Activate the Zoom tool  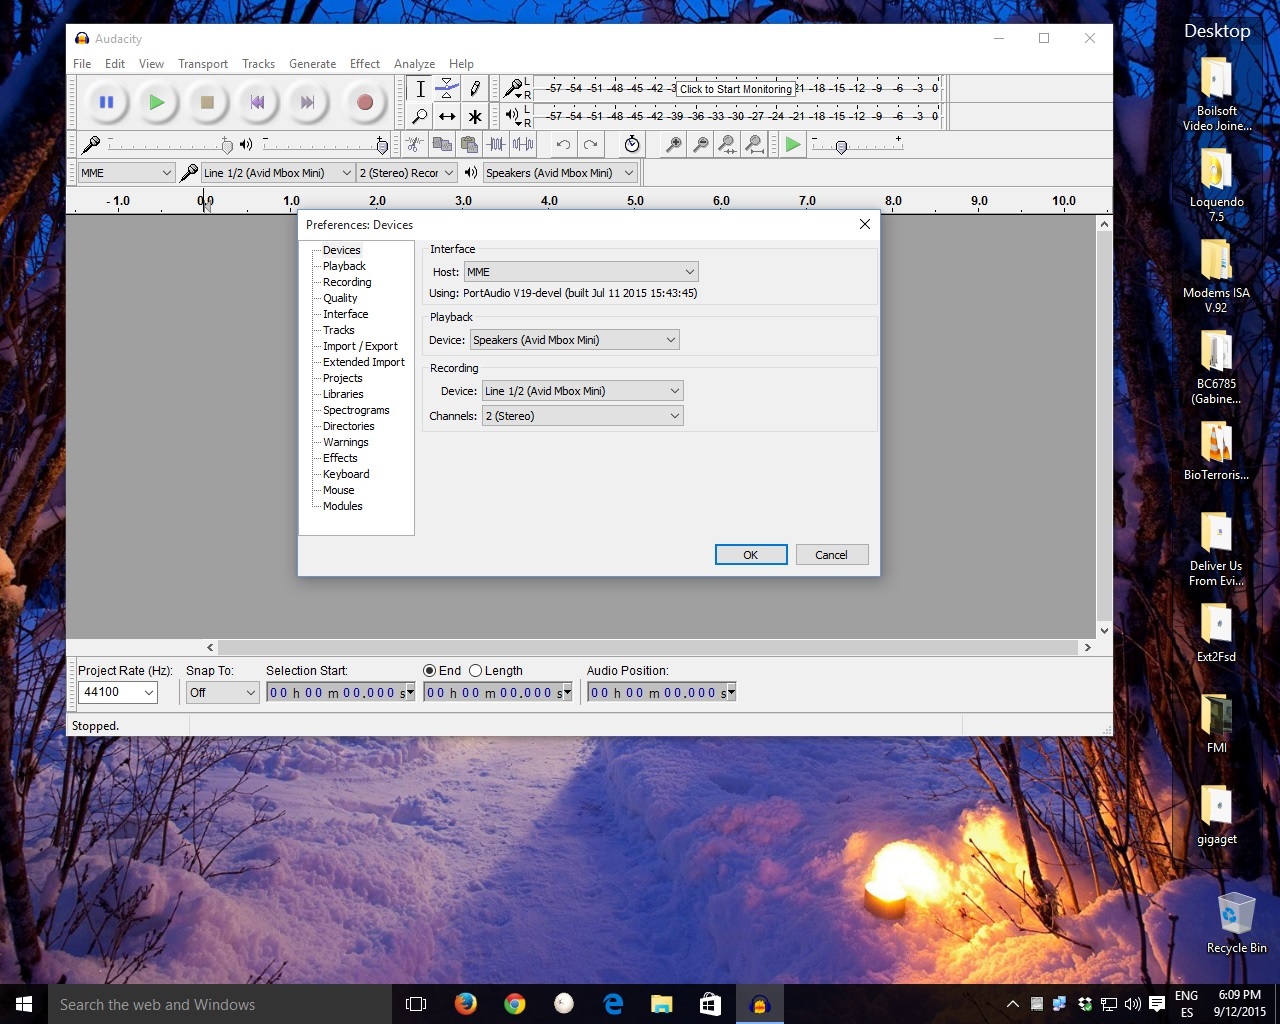(x=420, y=116)
